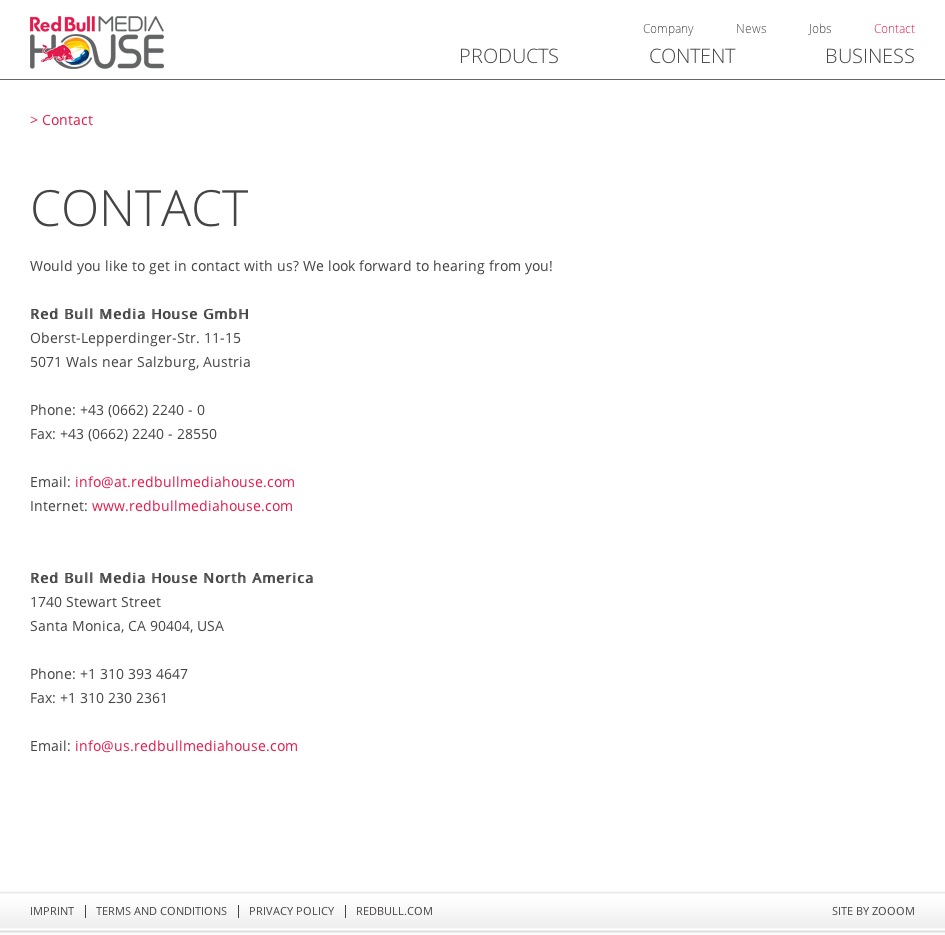Click Site by Zooom credit
This screenshot has height=935, width=945.
[873, 911]
